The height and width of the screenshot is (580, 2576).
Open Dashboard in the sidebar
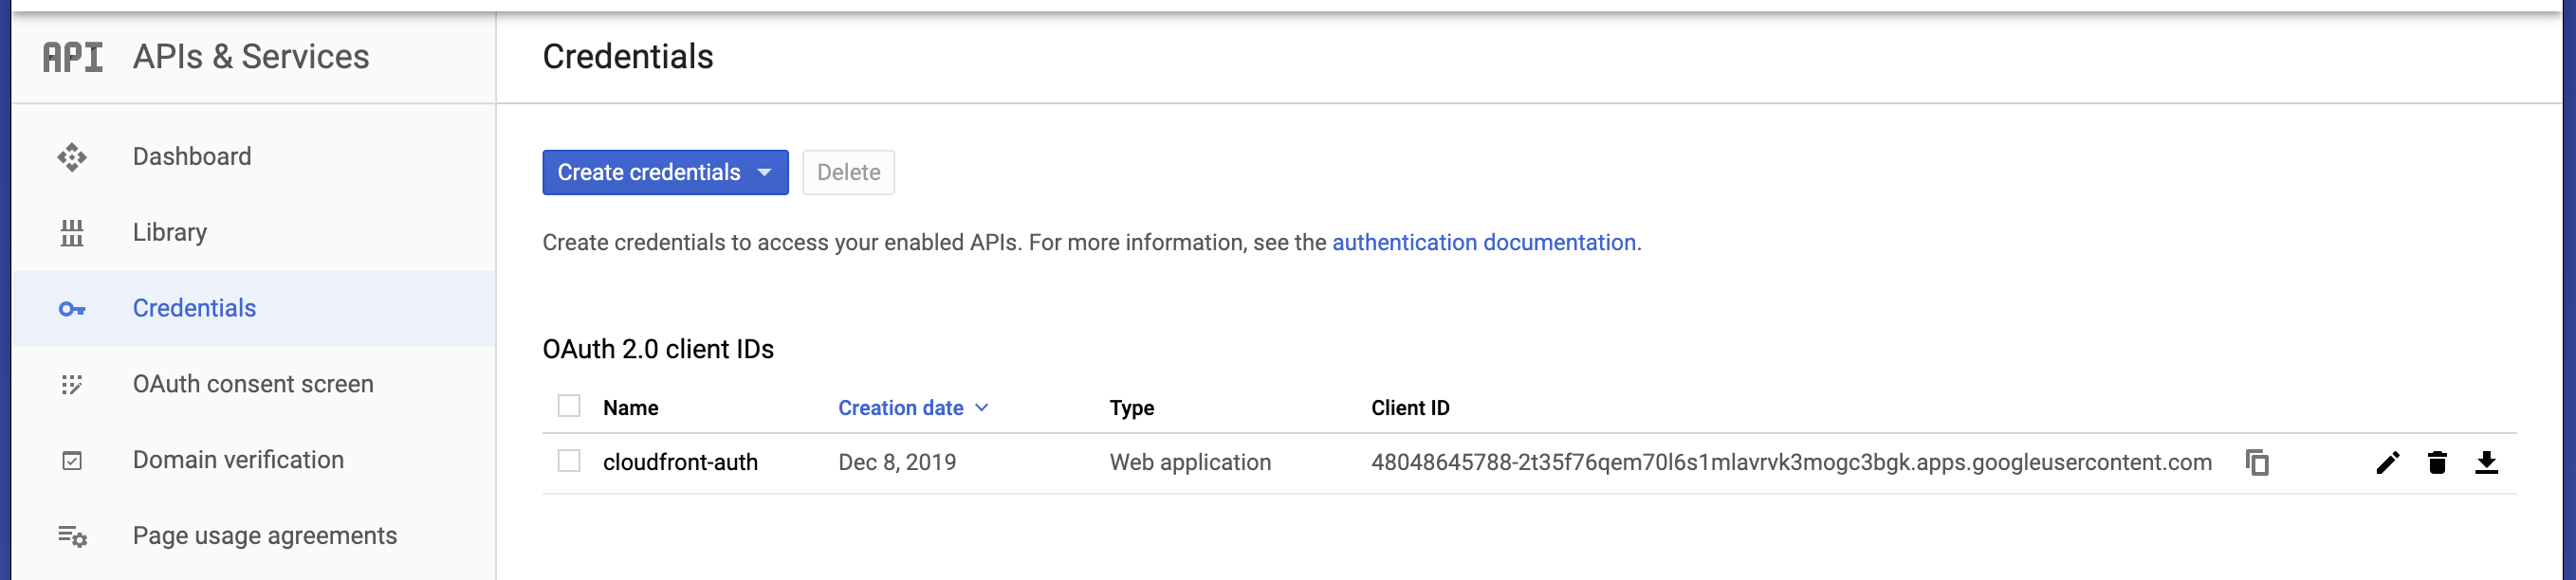pyautogui.click(x=254, y=157)
